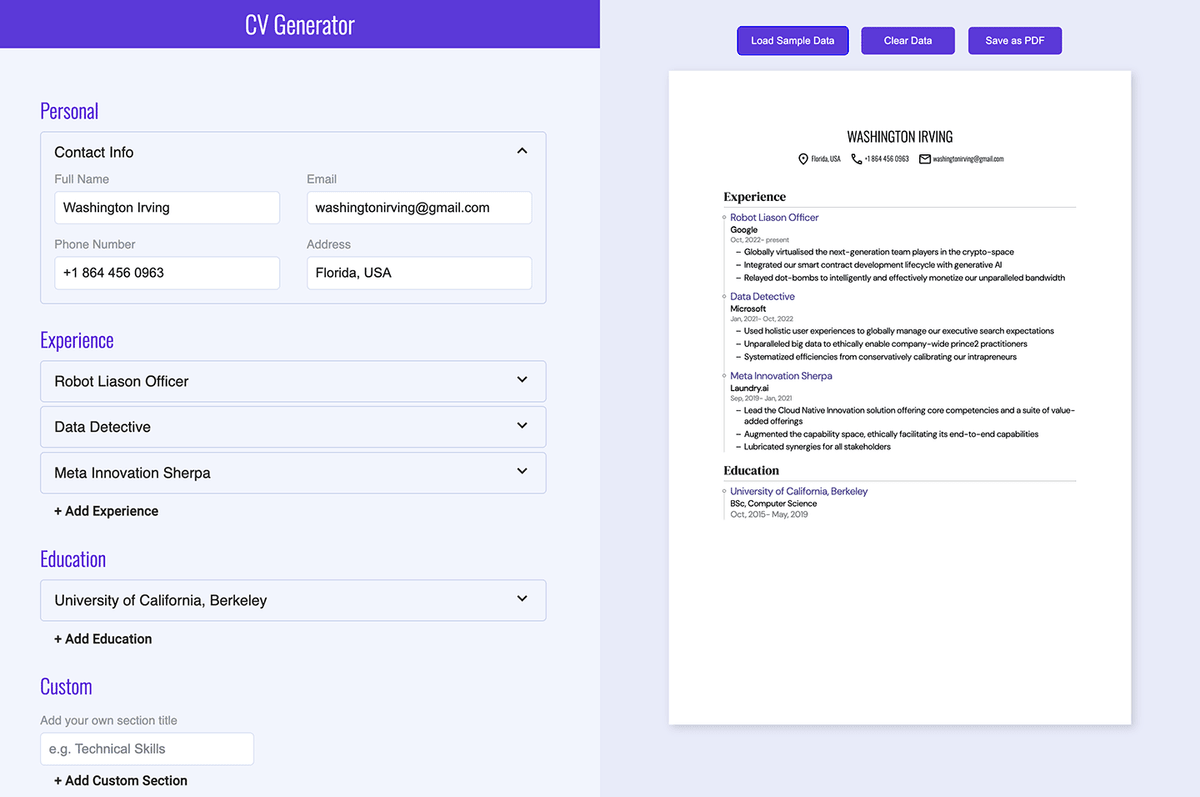
Task: Click Save as PDF
Action: coord(1014,40)
